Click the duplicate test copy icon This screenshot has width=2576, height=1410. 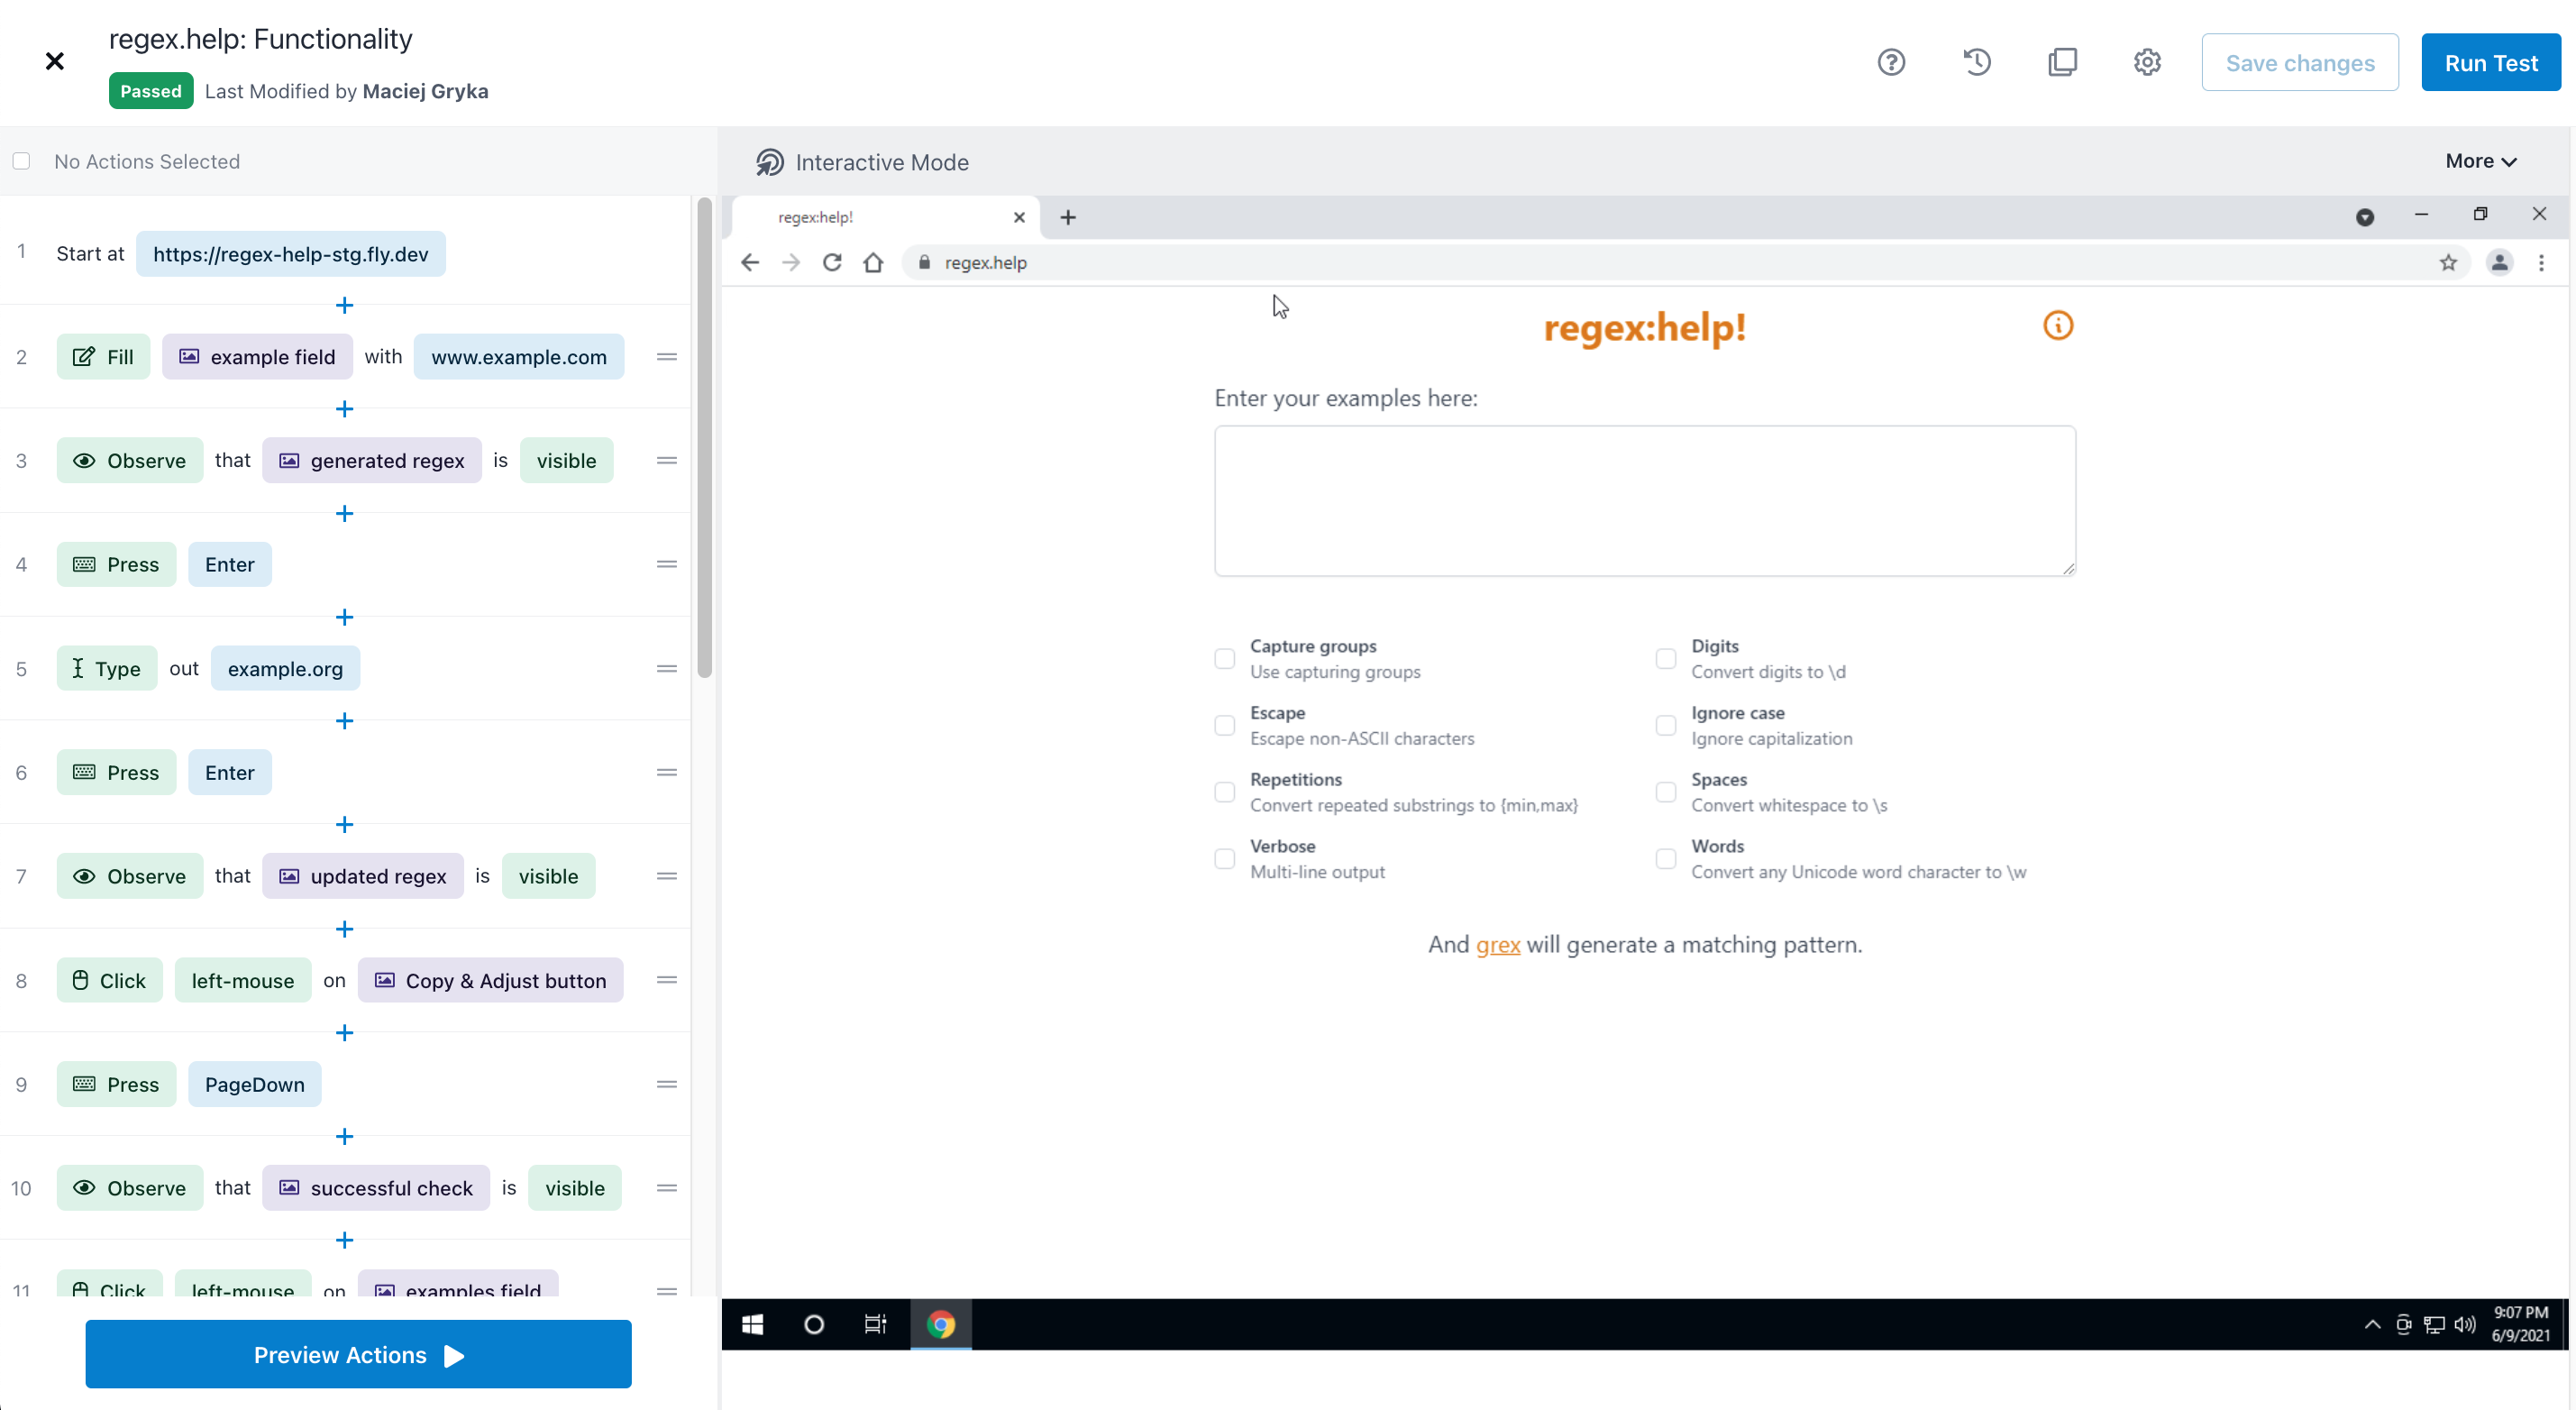coord(2062,62)
